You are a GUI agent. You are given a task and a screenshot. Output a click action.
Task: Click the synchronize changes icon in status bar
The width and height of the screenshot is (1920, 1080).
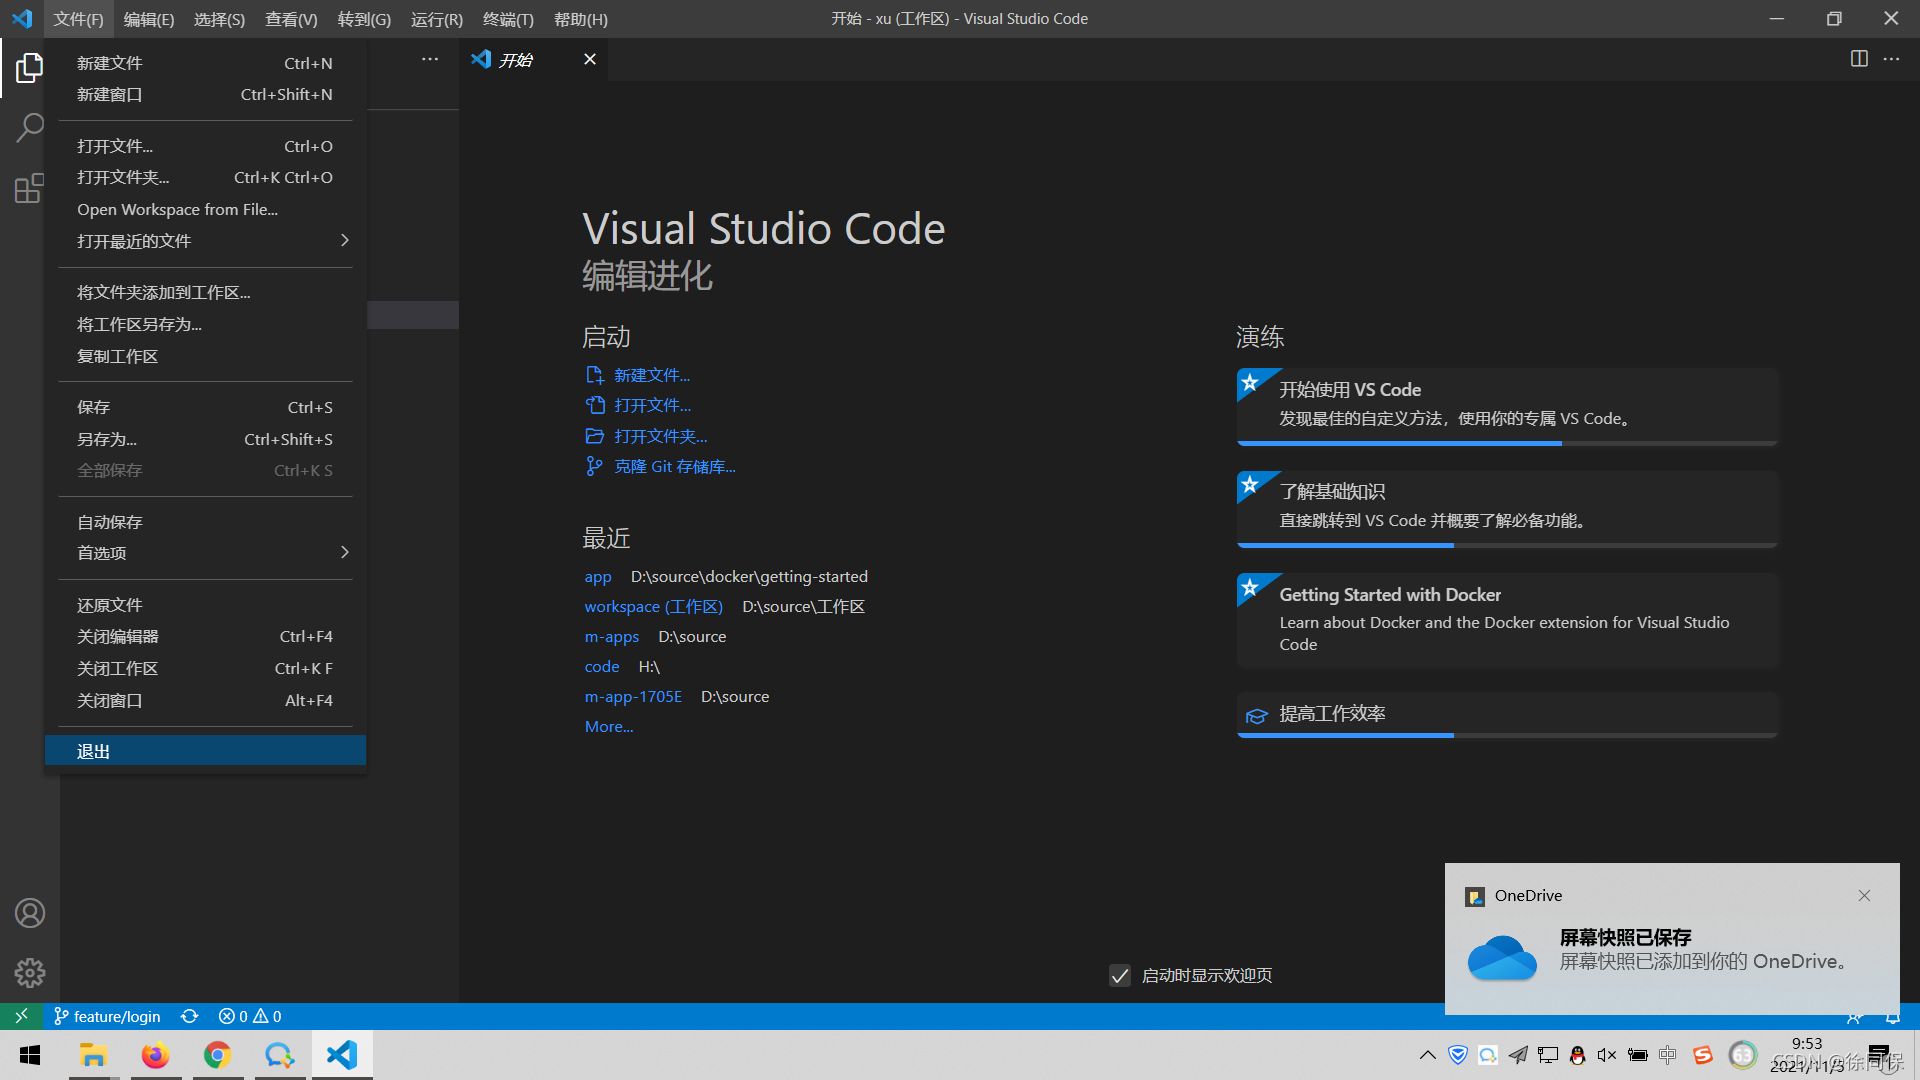pyautogui.click(x=189, y=1016)
